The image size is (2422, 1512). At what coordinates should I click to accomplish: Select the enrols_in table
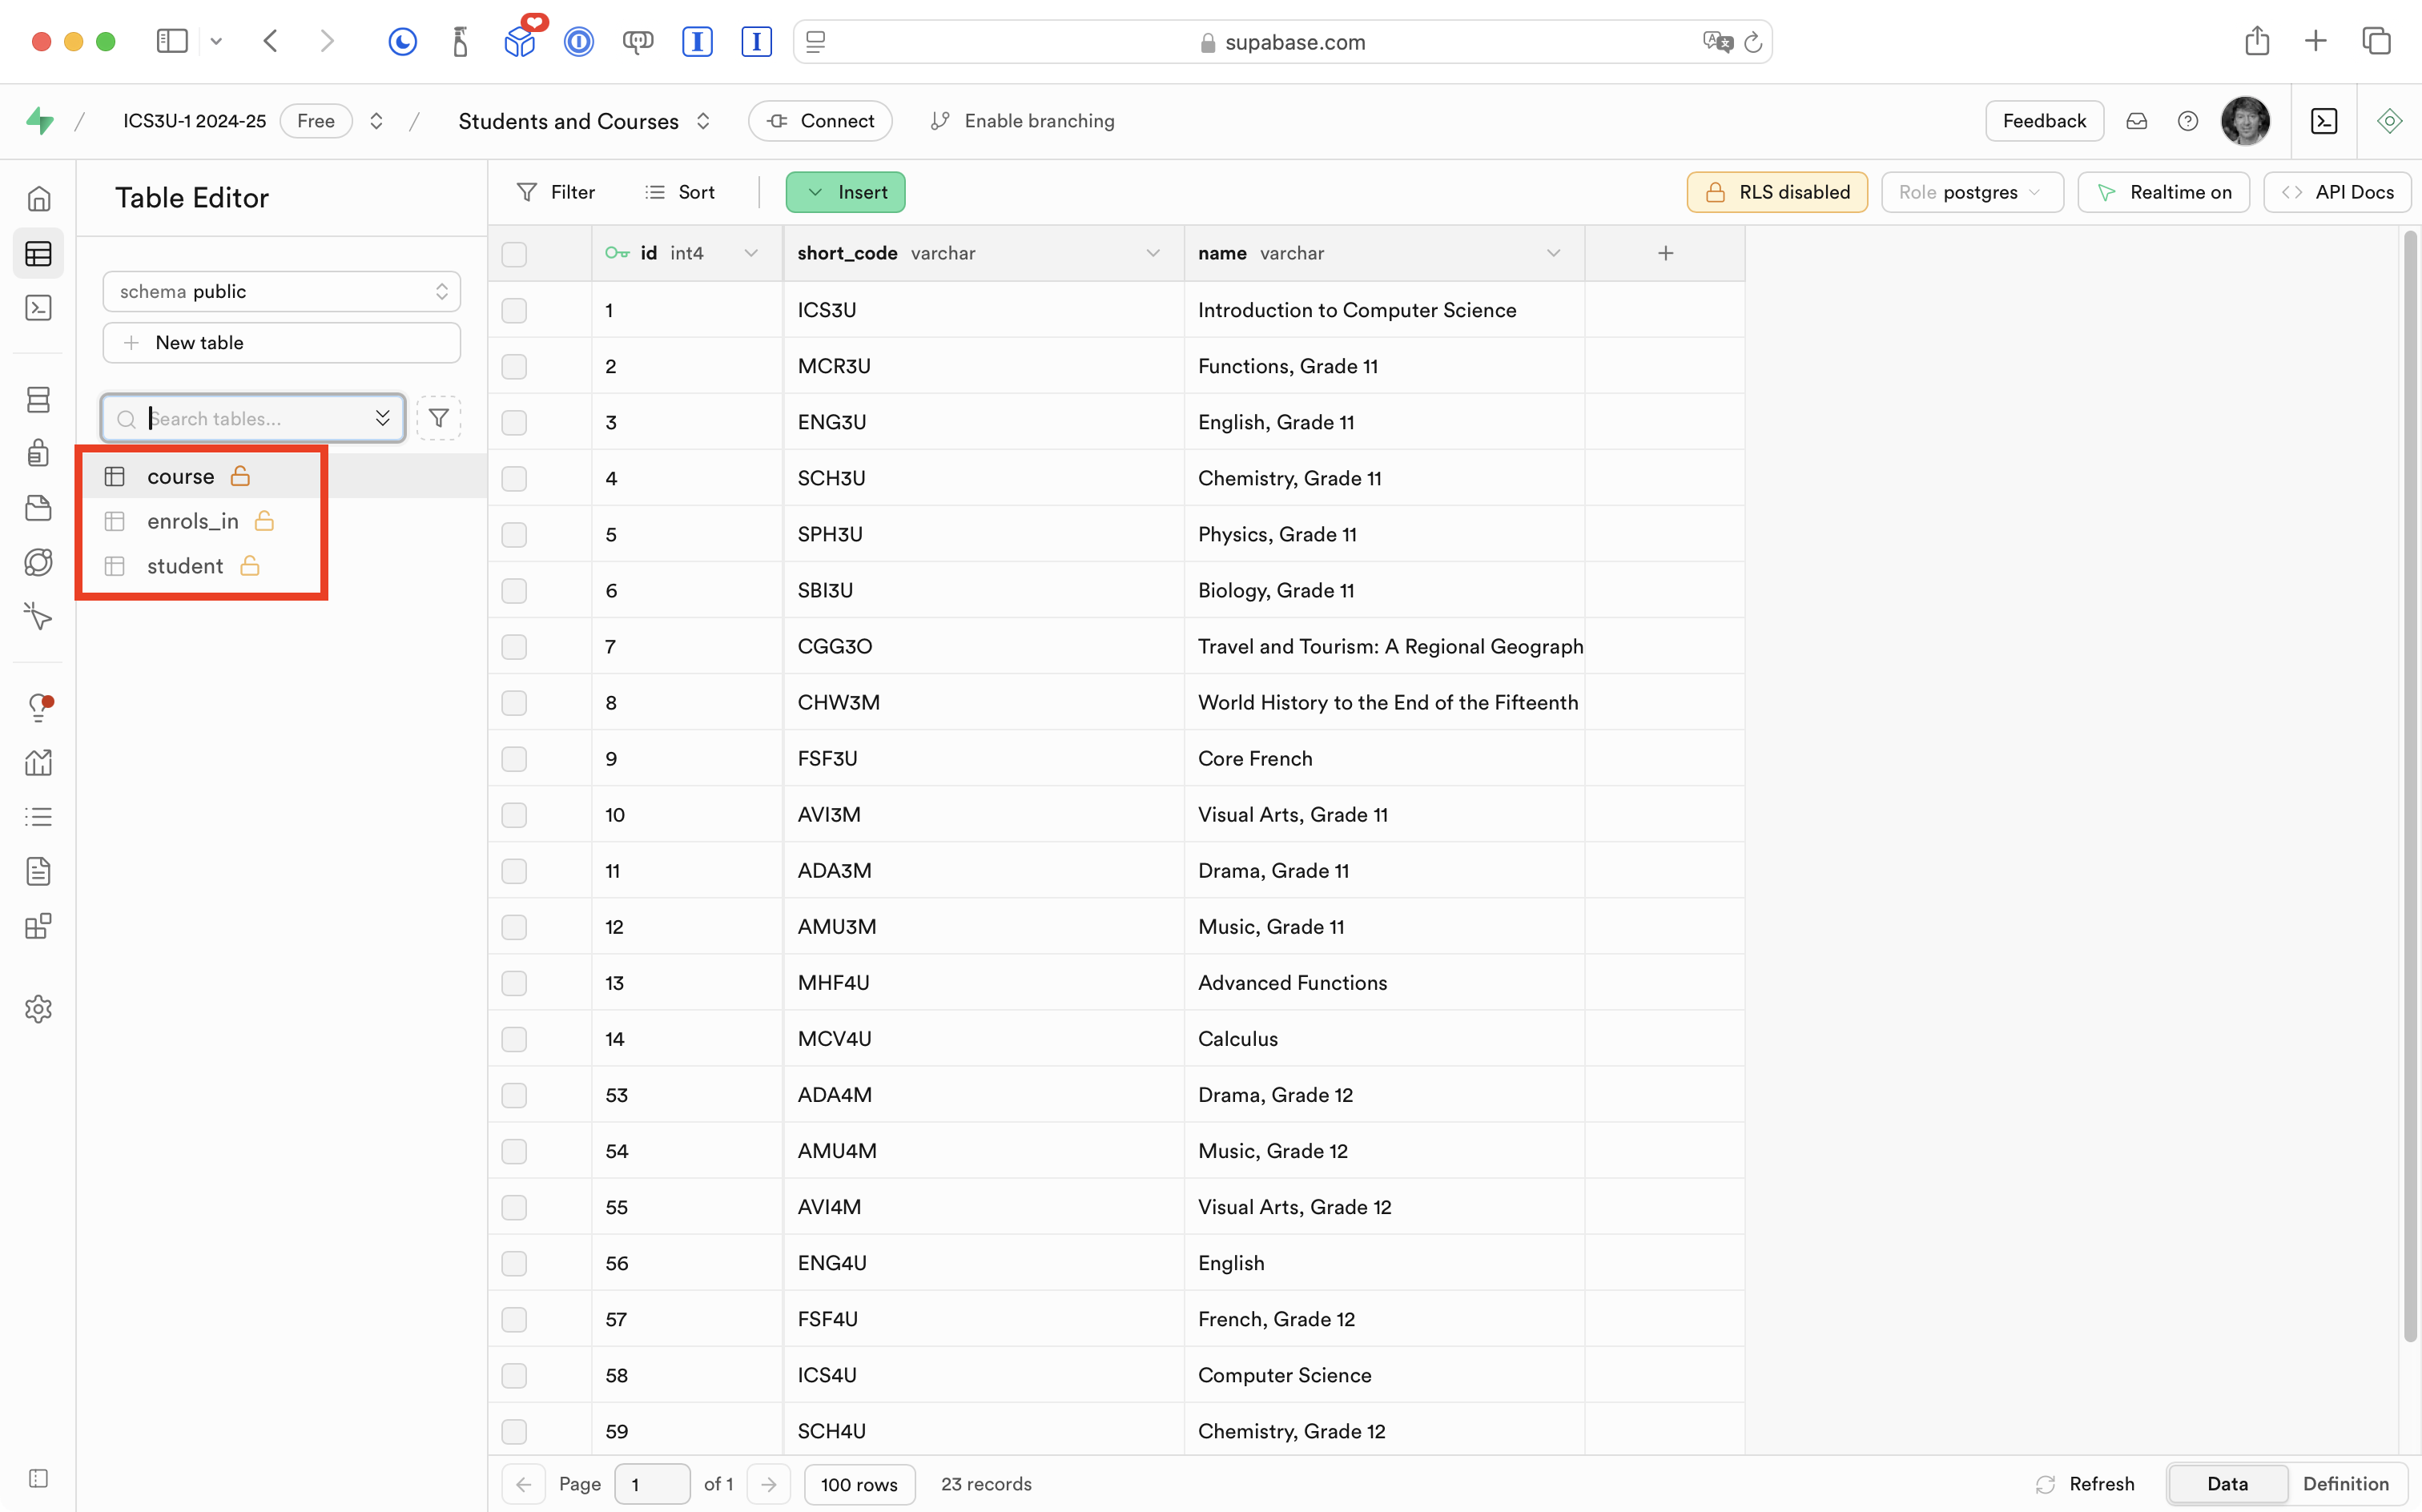click(x=193, y=521)
